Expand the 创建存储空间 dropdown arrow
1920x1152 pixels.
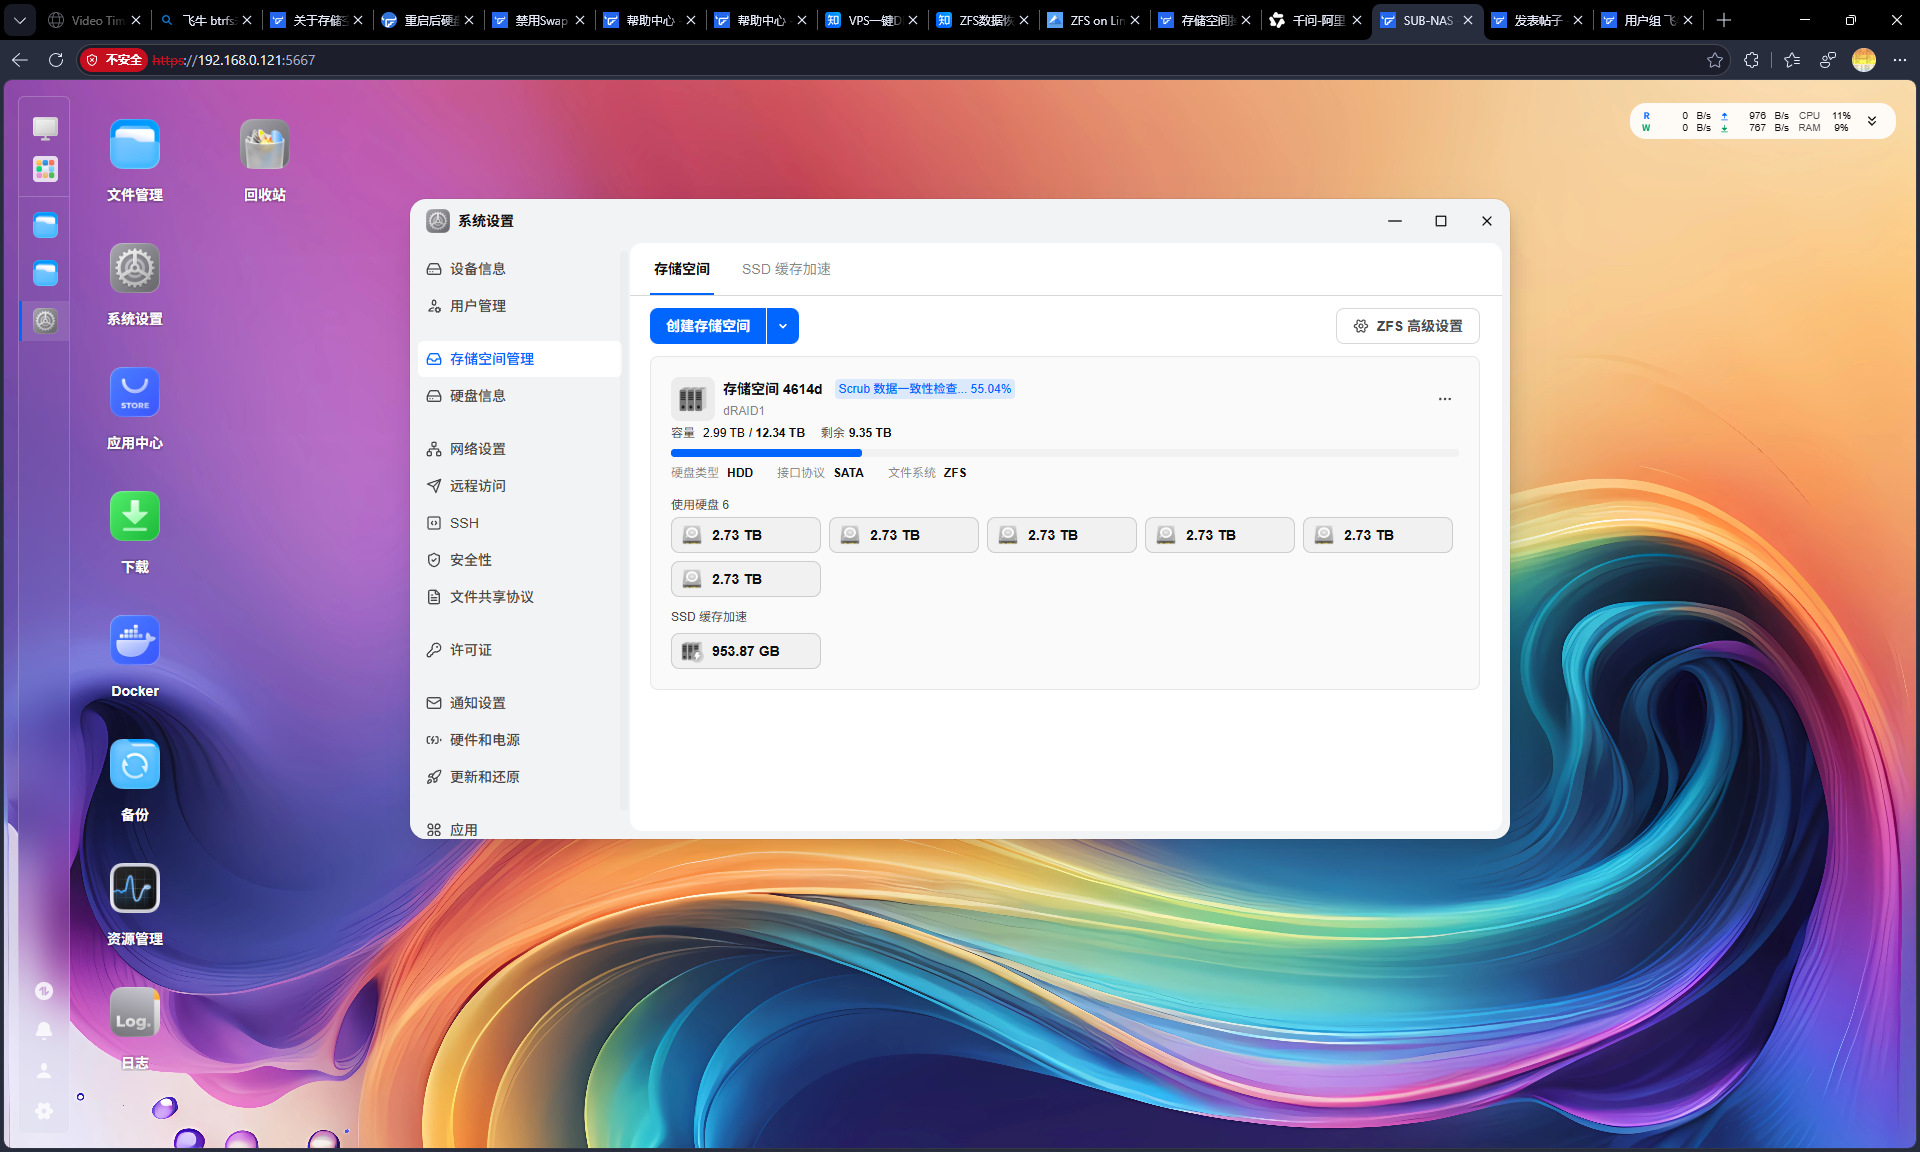(783, 326)
